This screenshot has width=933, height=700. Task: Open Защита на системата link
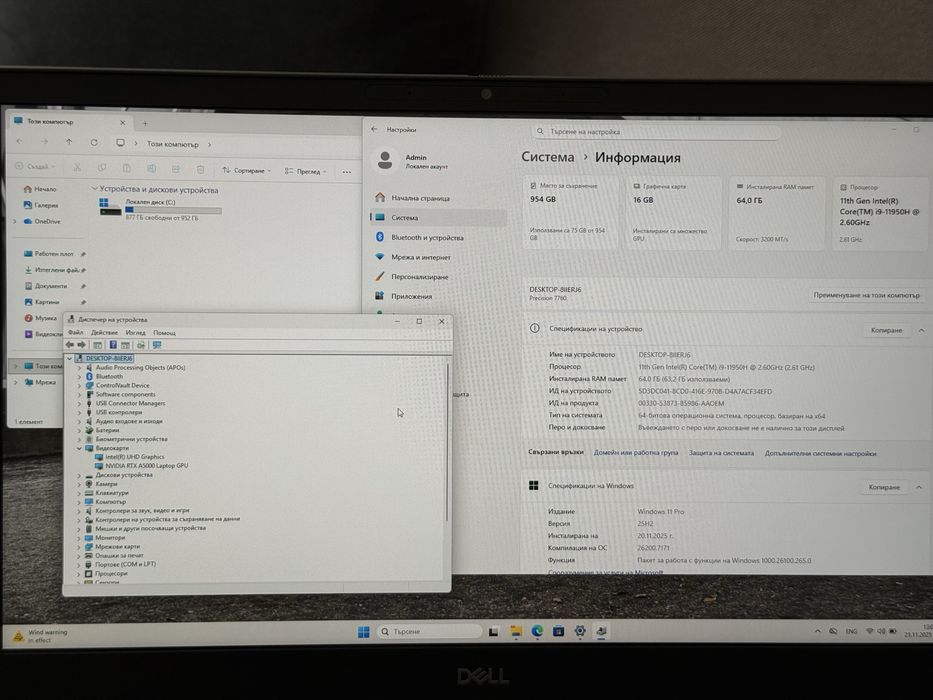click(x=721, y=453)
